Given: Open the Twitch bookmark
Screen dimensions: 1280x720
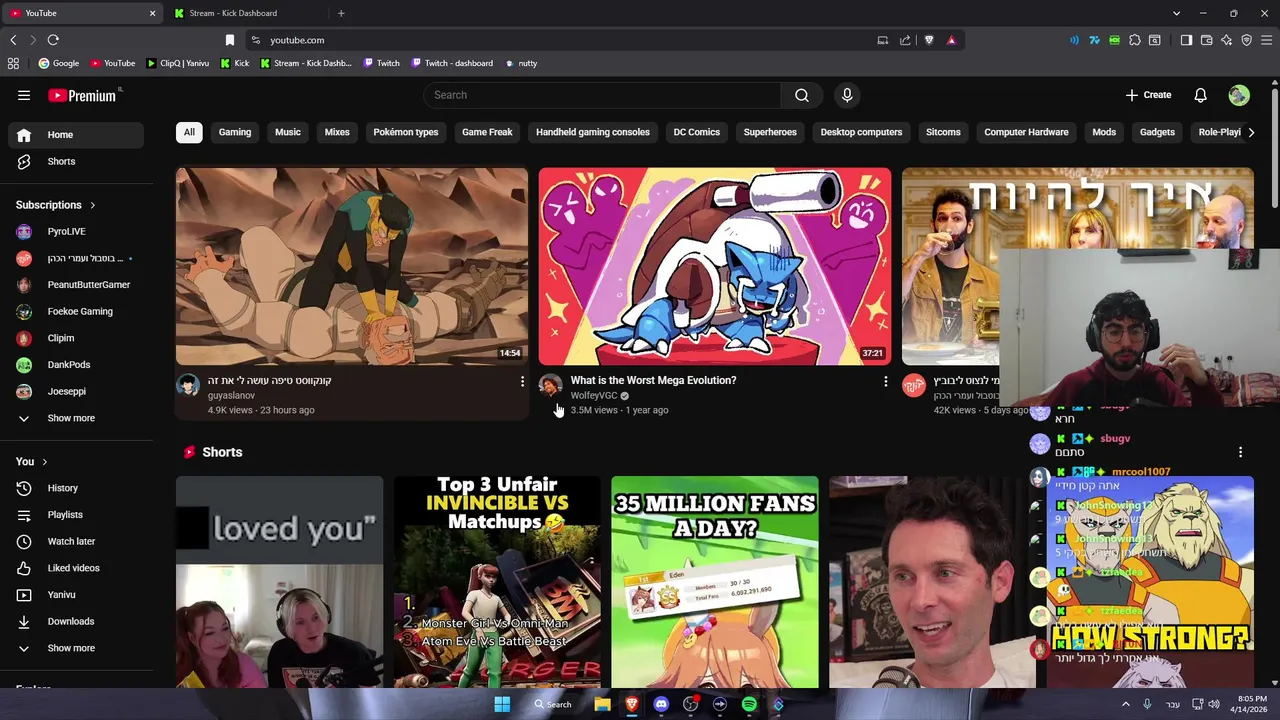Looking at the screenshot, I should pos(382,63).
